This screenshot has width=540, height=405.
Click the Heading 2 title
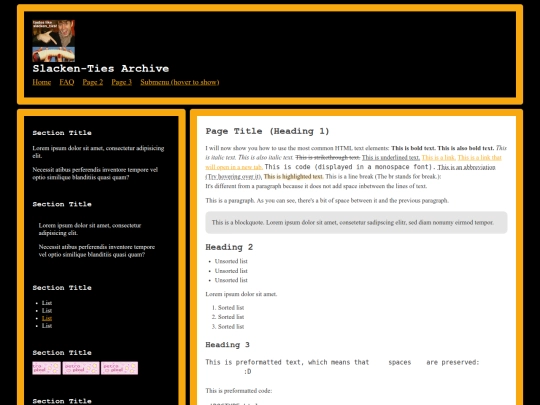229,247
